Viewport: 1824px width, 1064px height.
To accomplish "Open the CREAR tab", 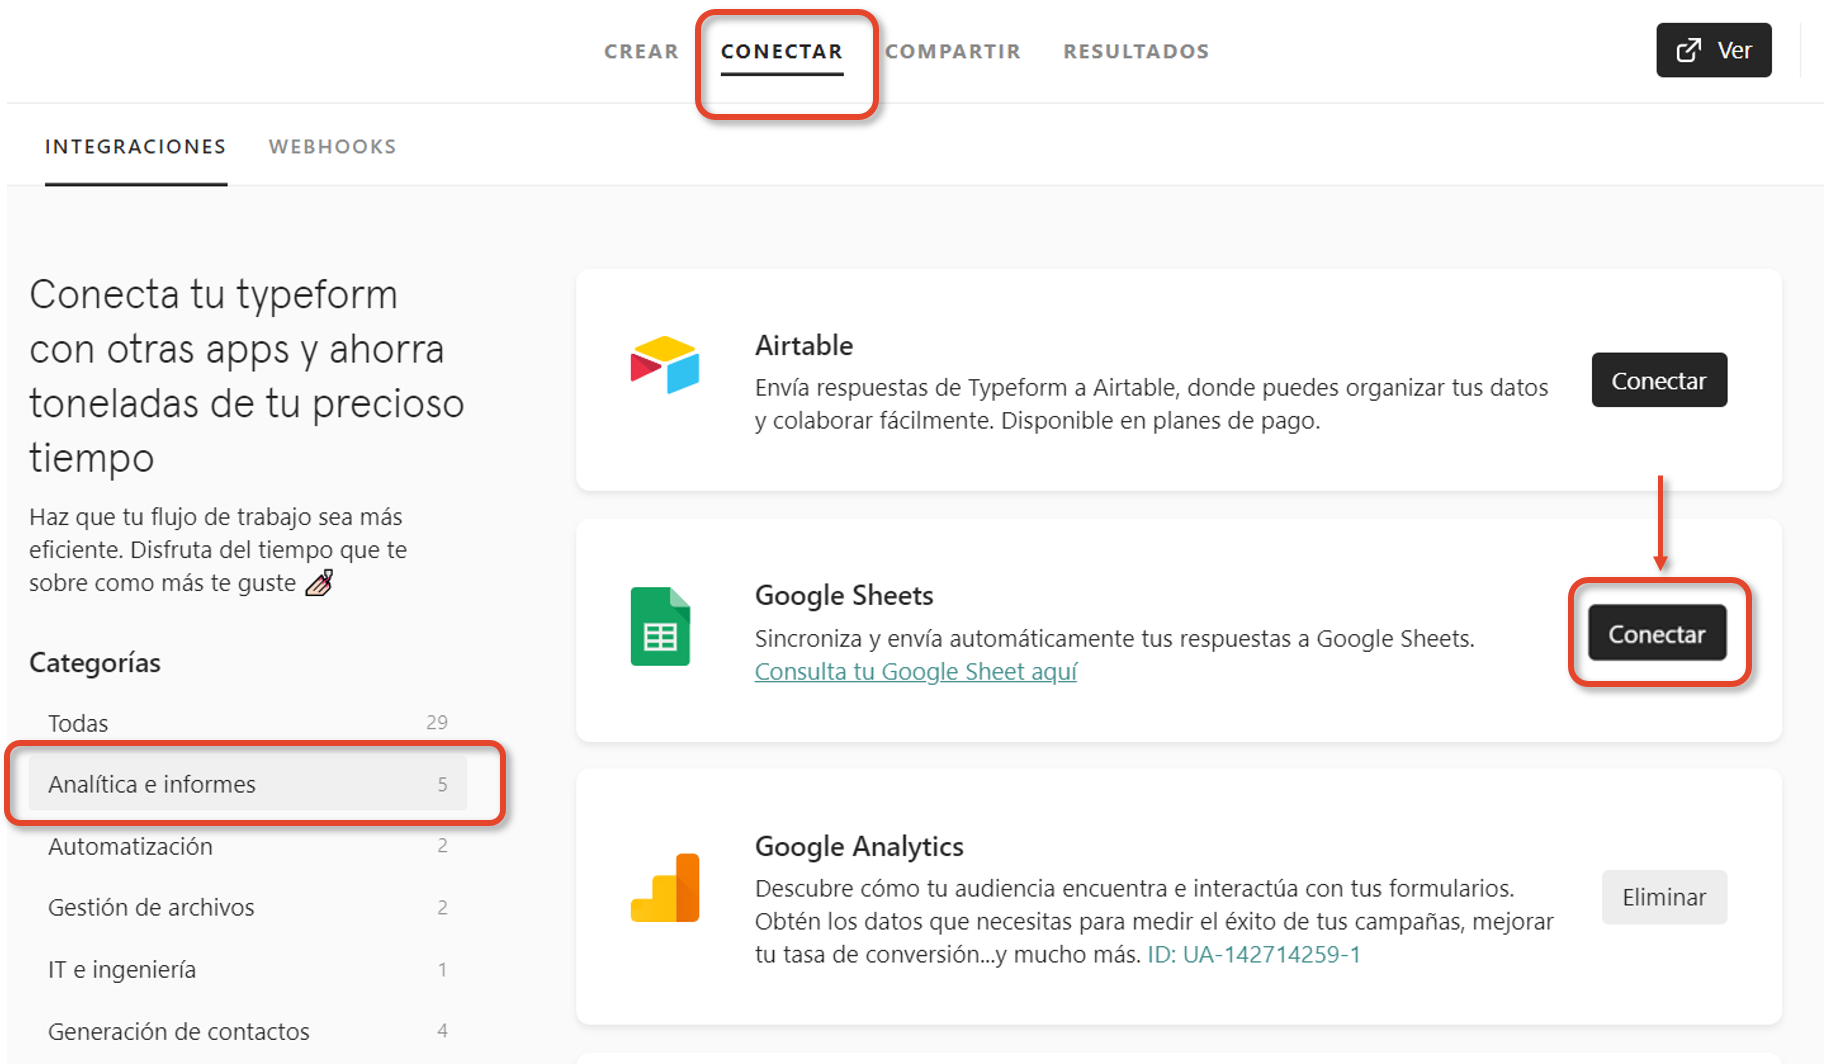I will tap(641, 51).
